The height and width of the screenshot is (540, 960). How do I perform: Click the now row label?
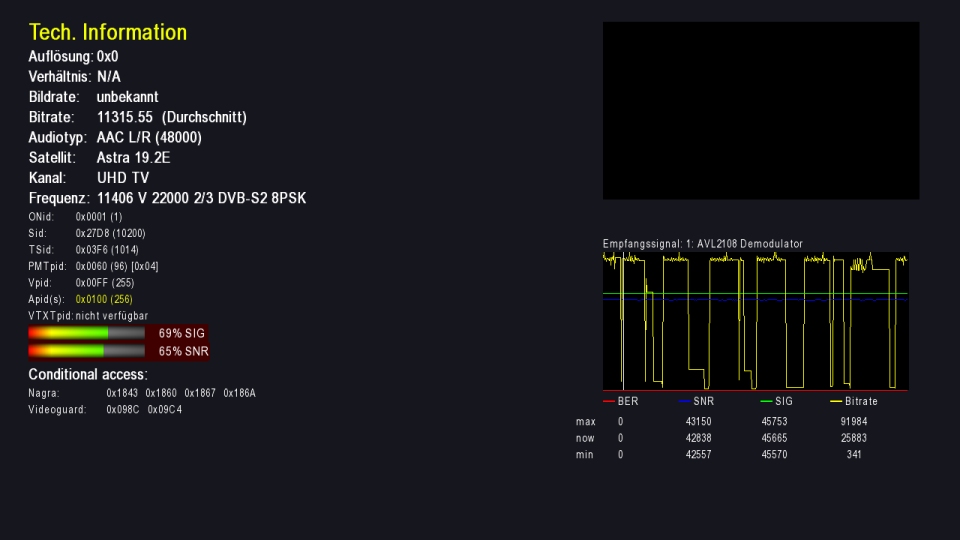[x=585, y=438]
